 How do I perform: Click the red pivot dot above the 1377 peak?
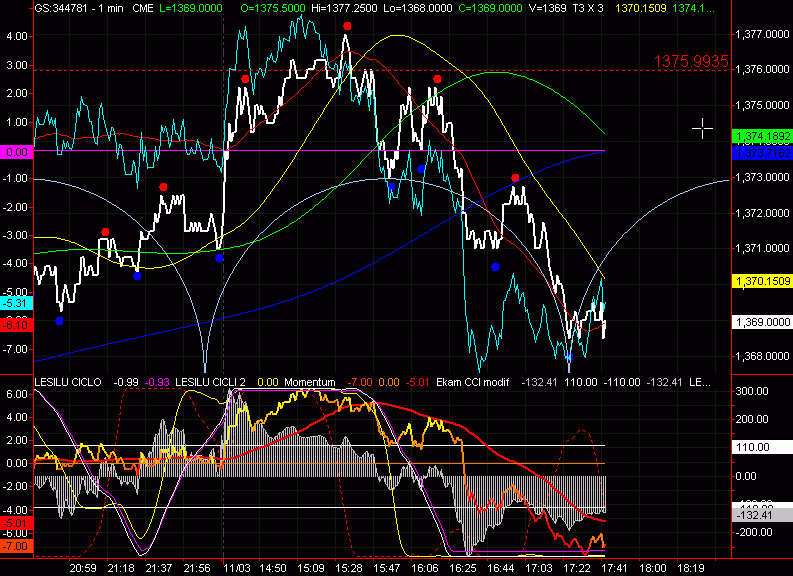(x=347, y=26)
